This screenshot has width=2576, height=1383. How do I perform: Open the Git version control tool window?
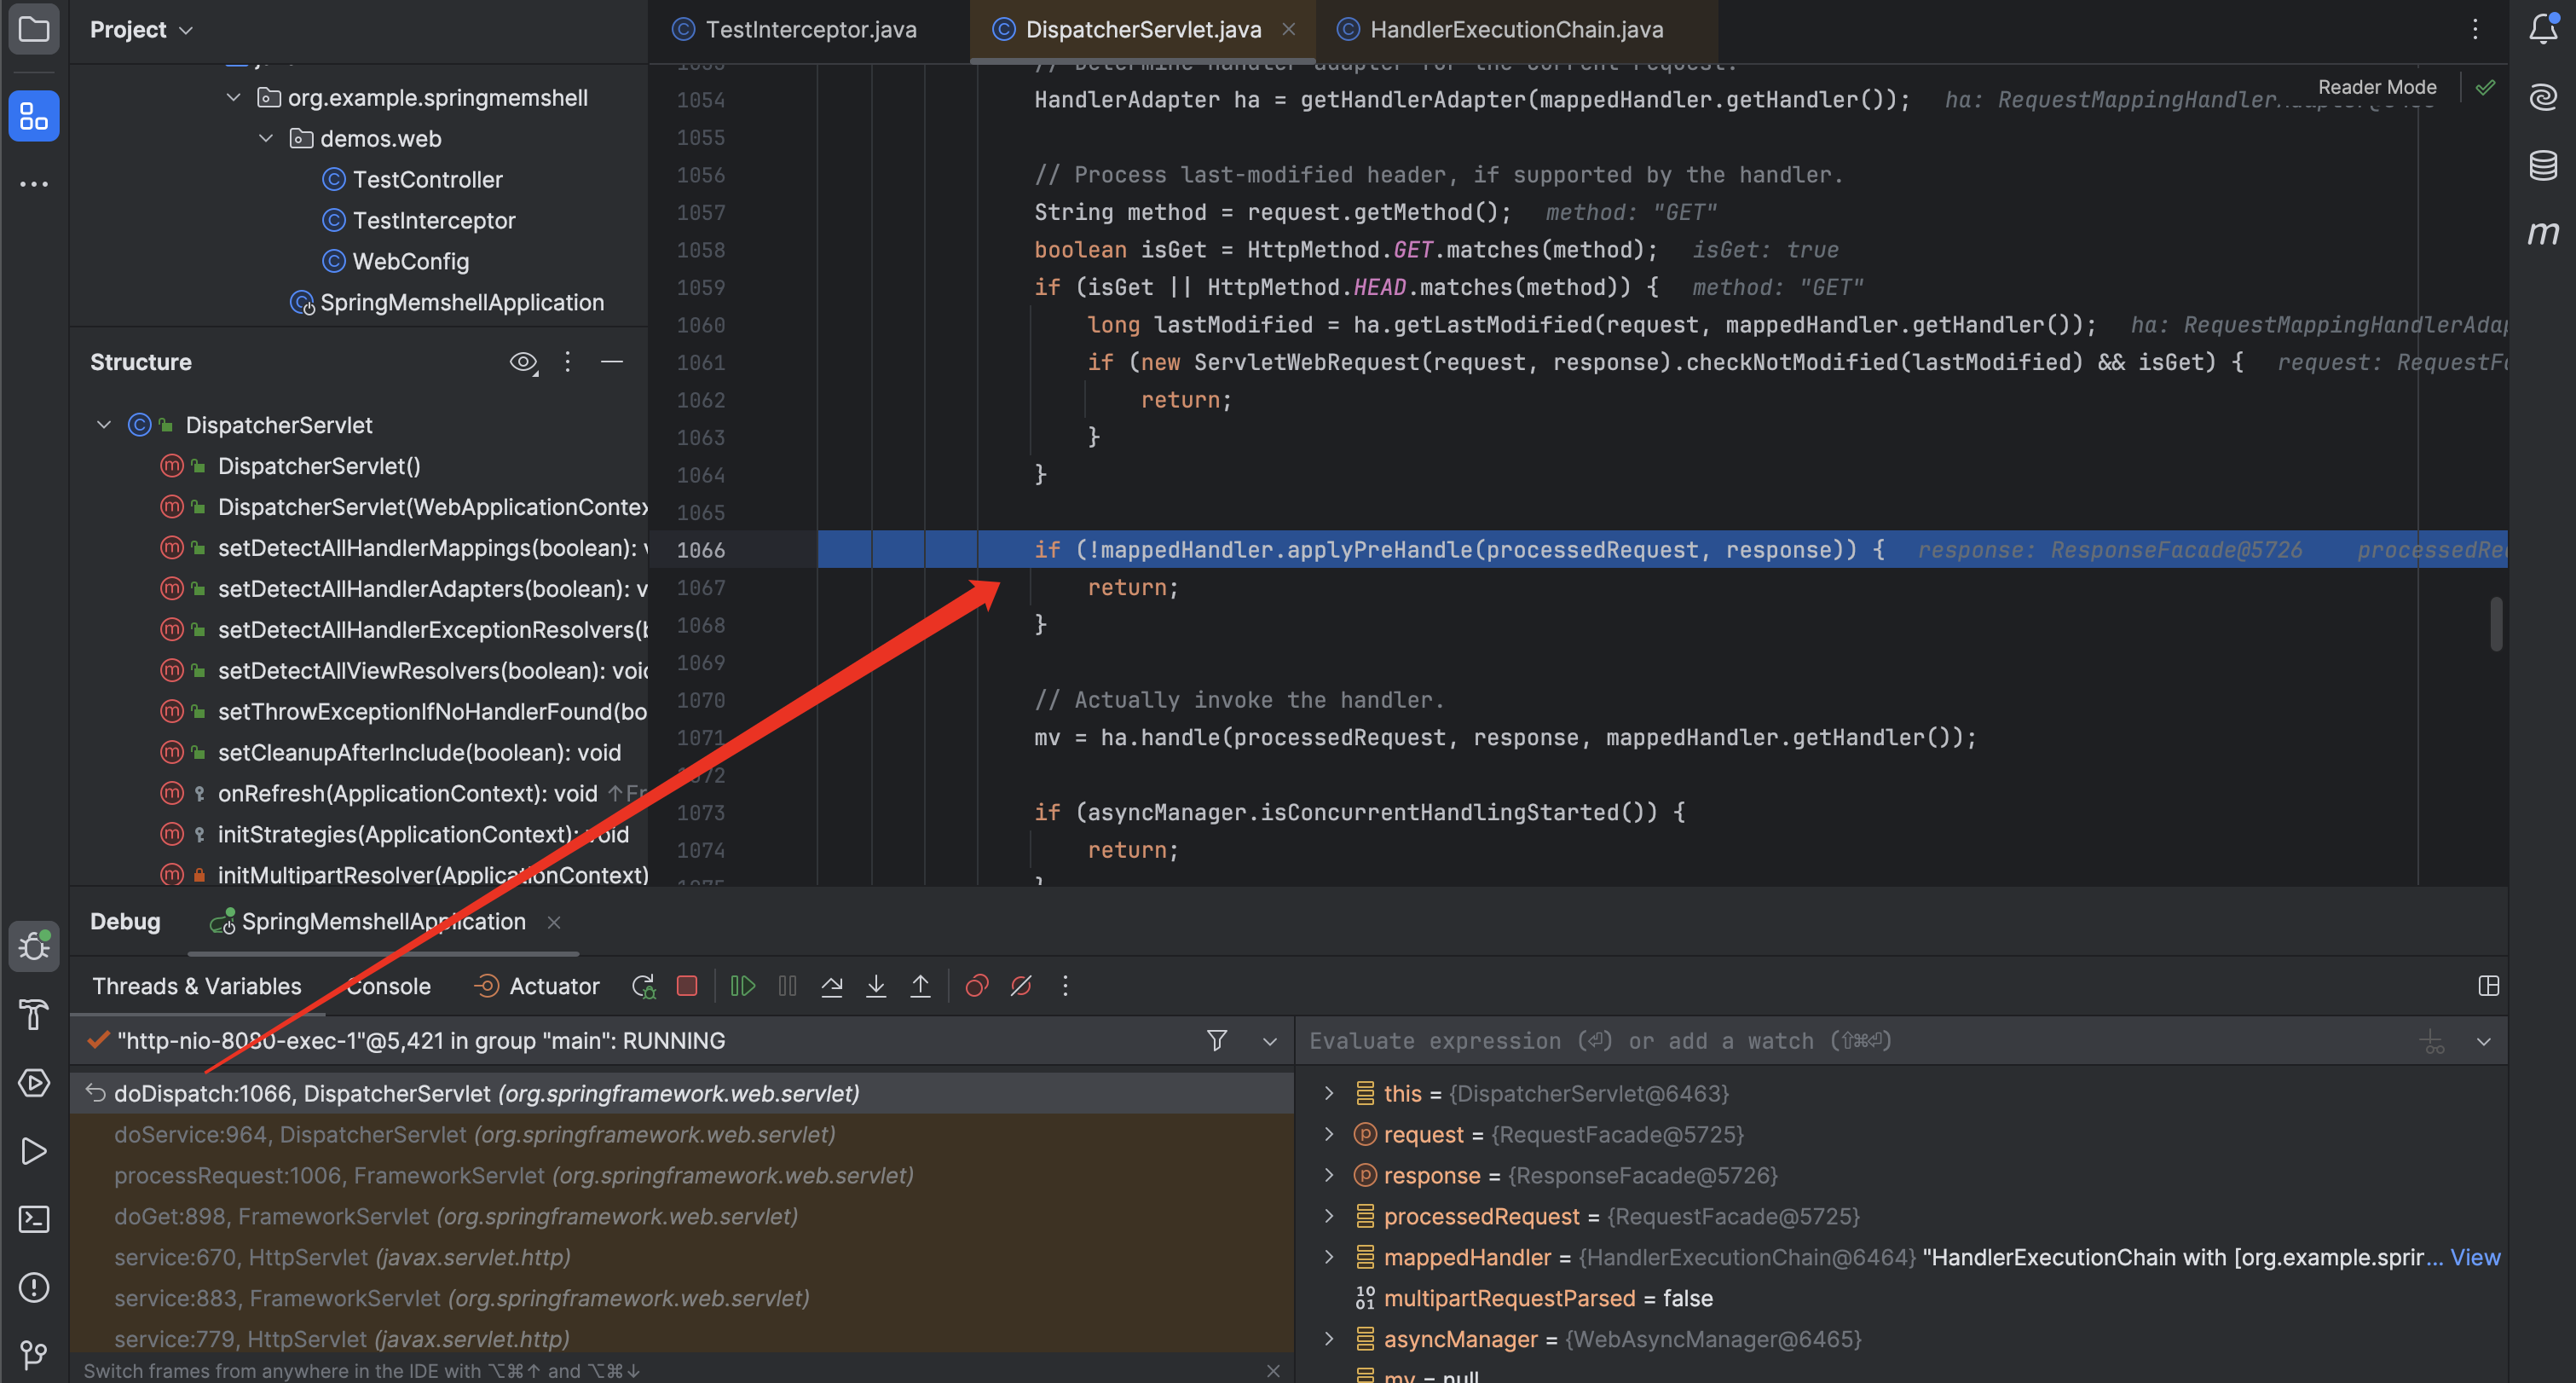(x=34, y=1354)
